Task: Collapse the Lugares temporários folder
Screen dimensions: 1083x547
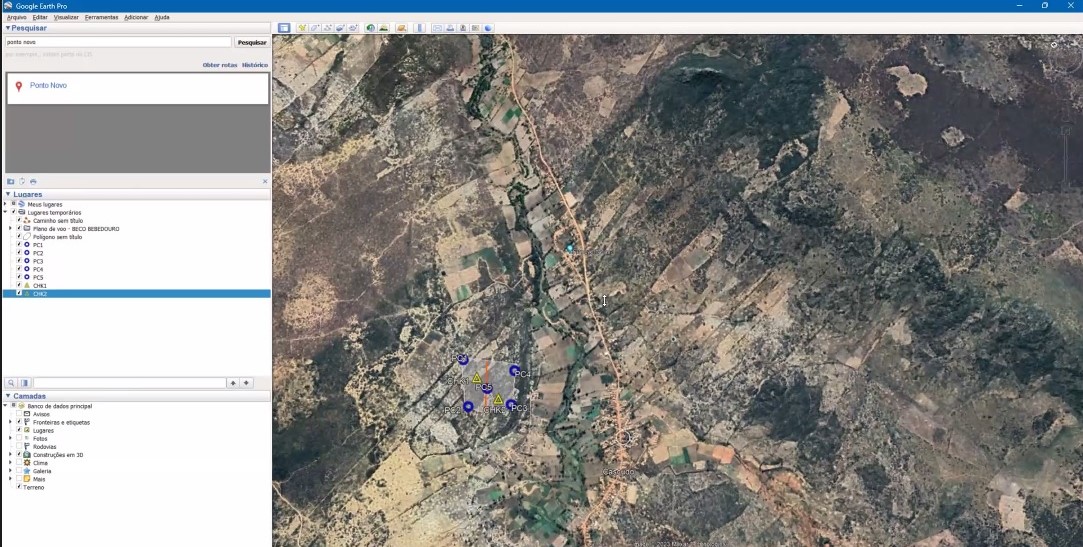Action: pyautogui.click(x=6, y=212)
